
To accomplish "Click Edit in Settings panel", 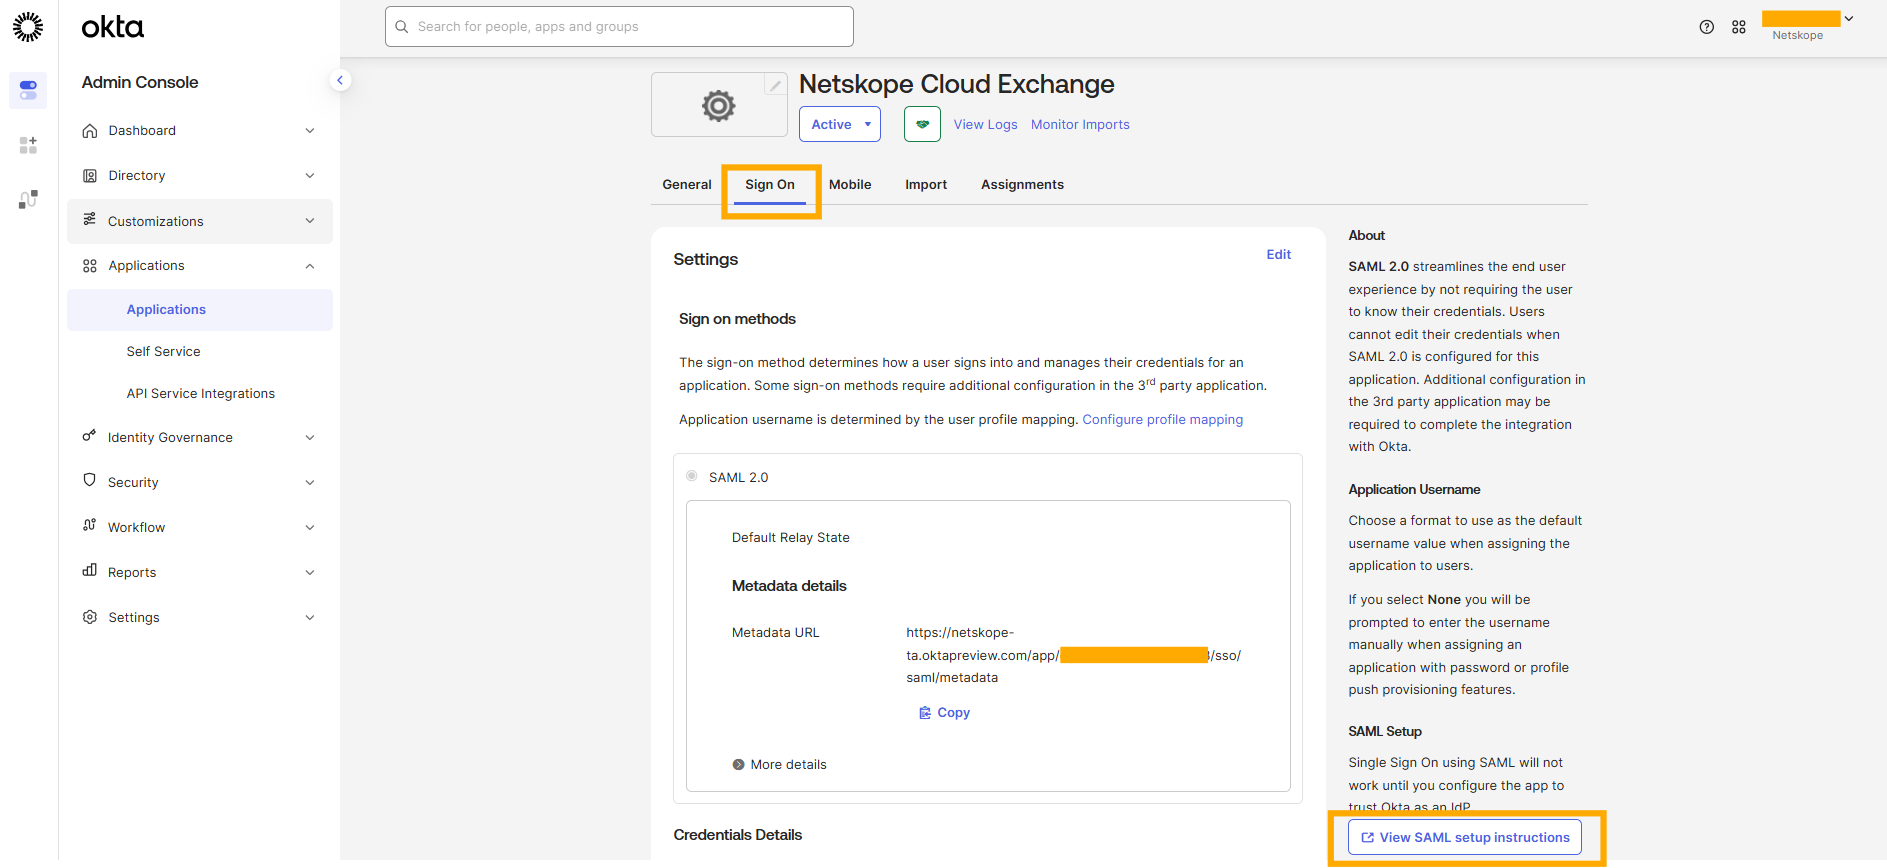I will tap(1278, 255).
